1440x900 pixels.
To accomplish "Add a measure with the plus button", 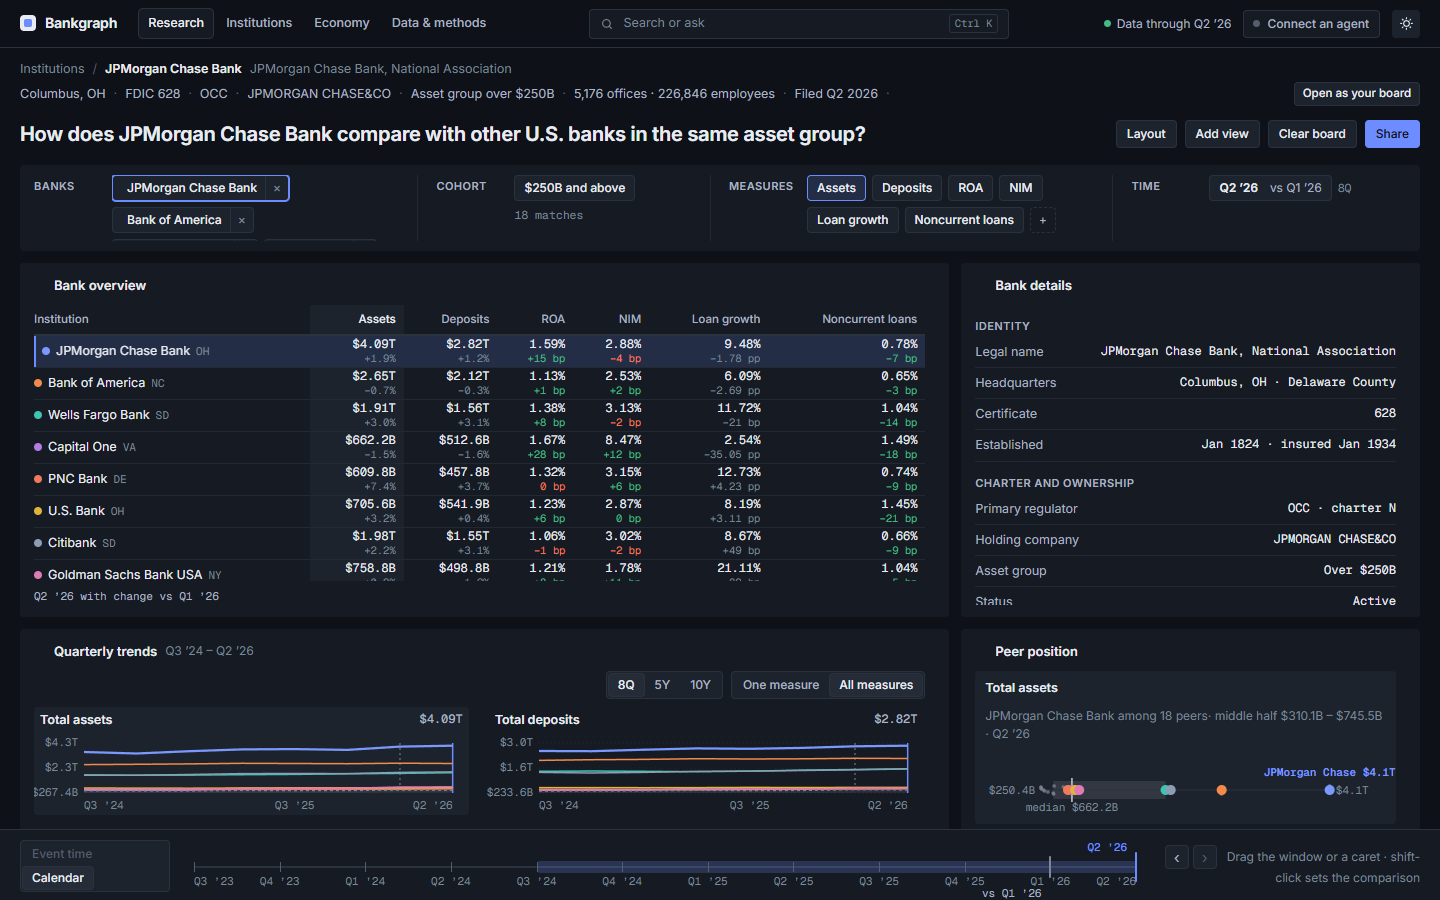I will [x=1043, y=220].
